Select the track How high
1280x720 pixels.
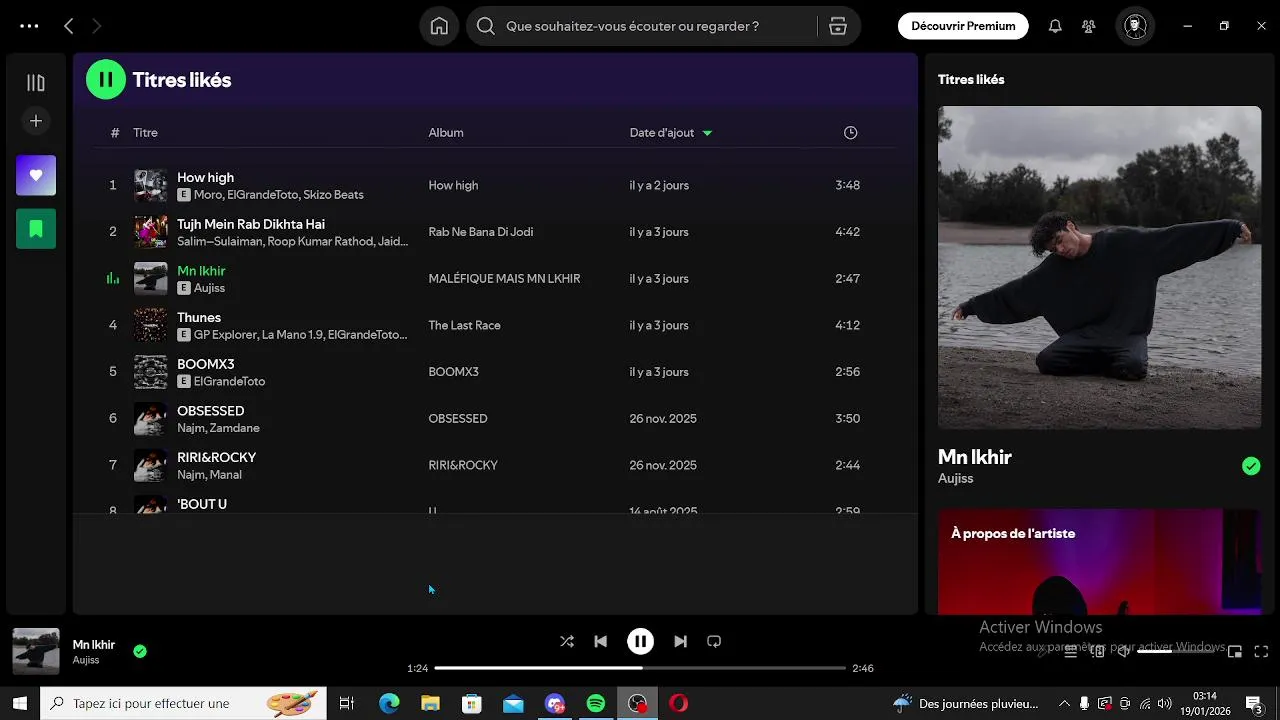494,185
